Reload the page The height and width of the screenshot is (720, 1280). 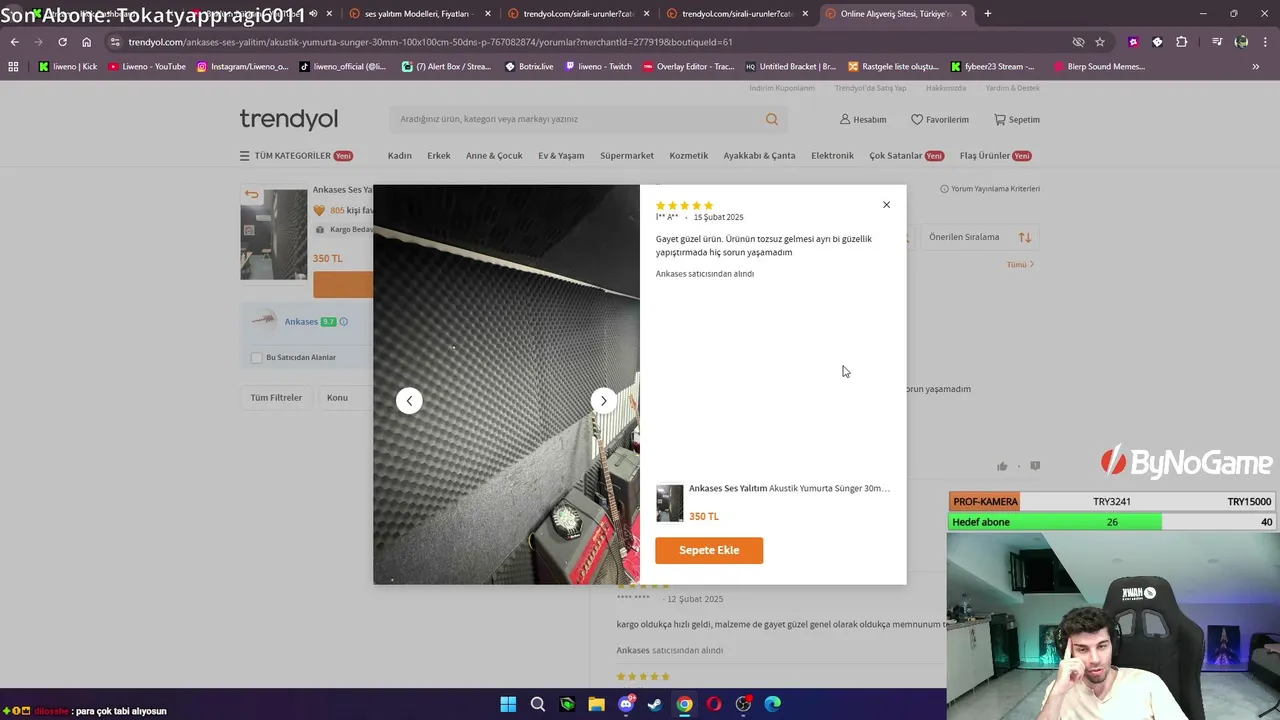[x=62, y=42]
